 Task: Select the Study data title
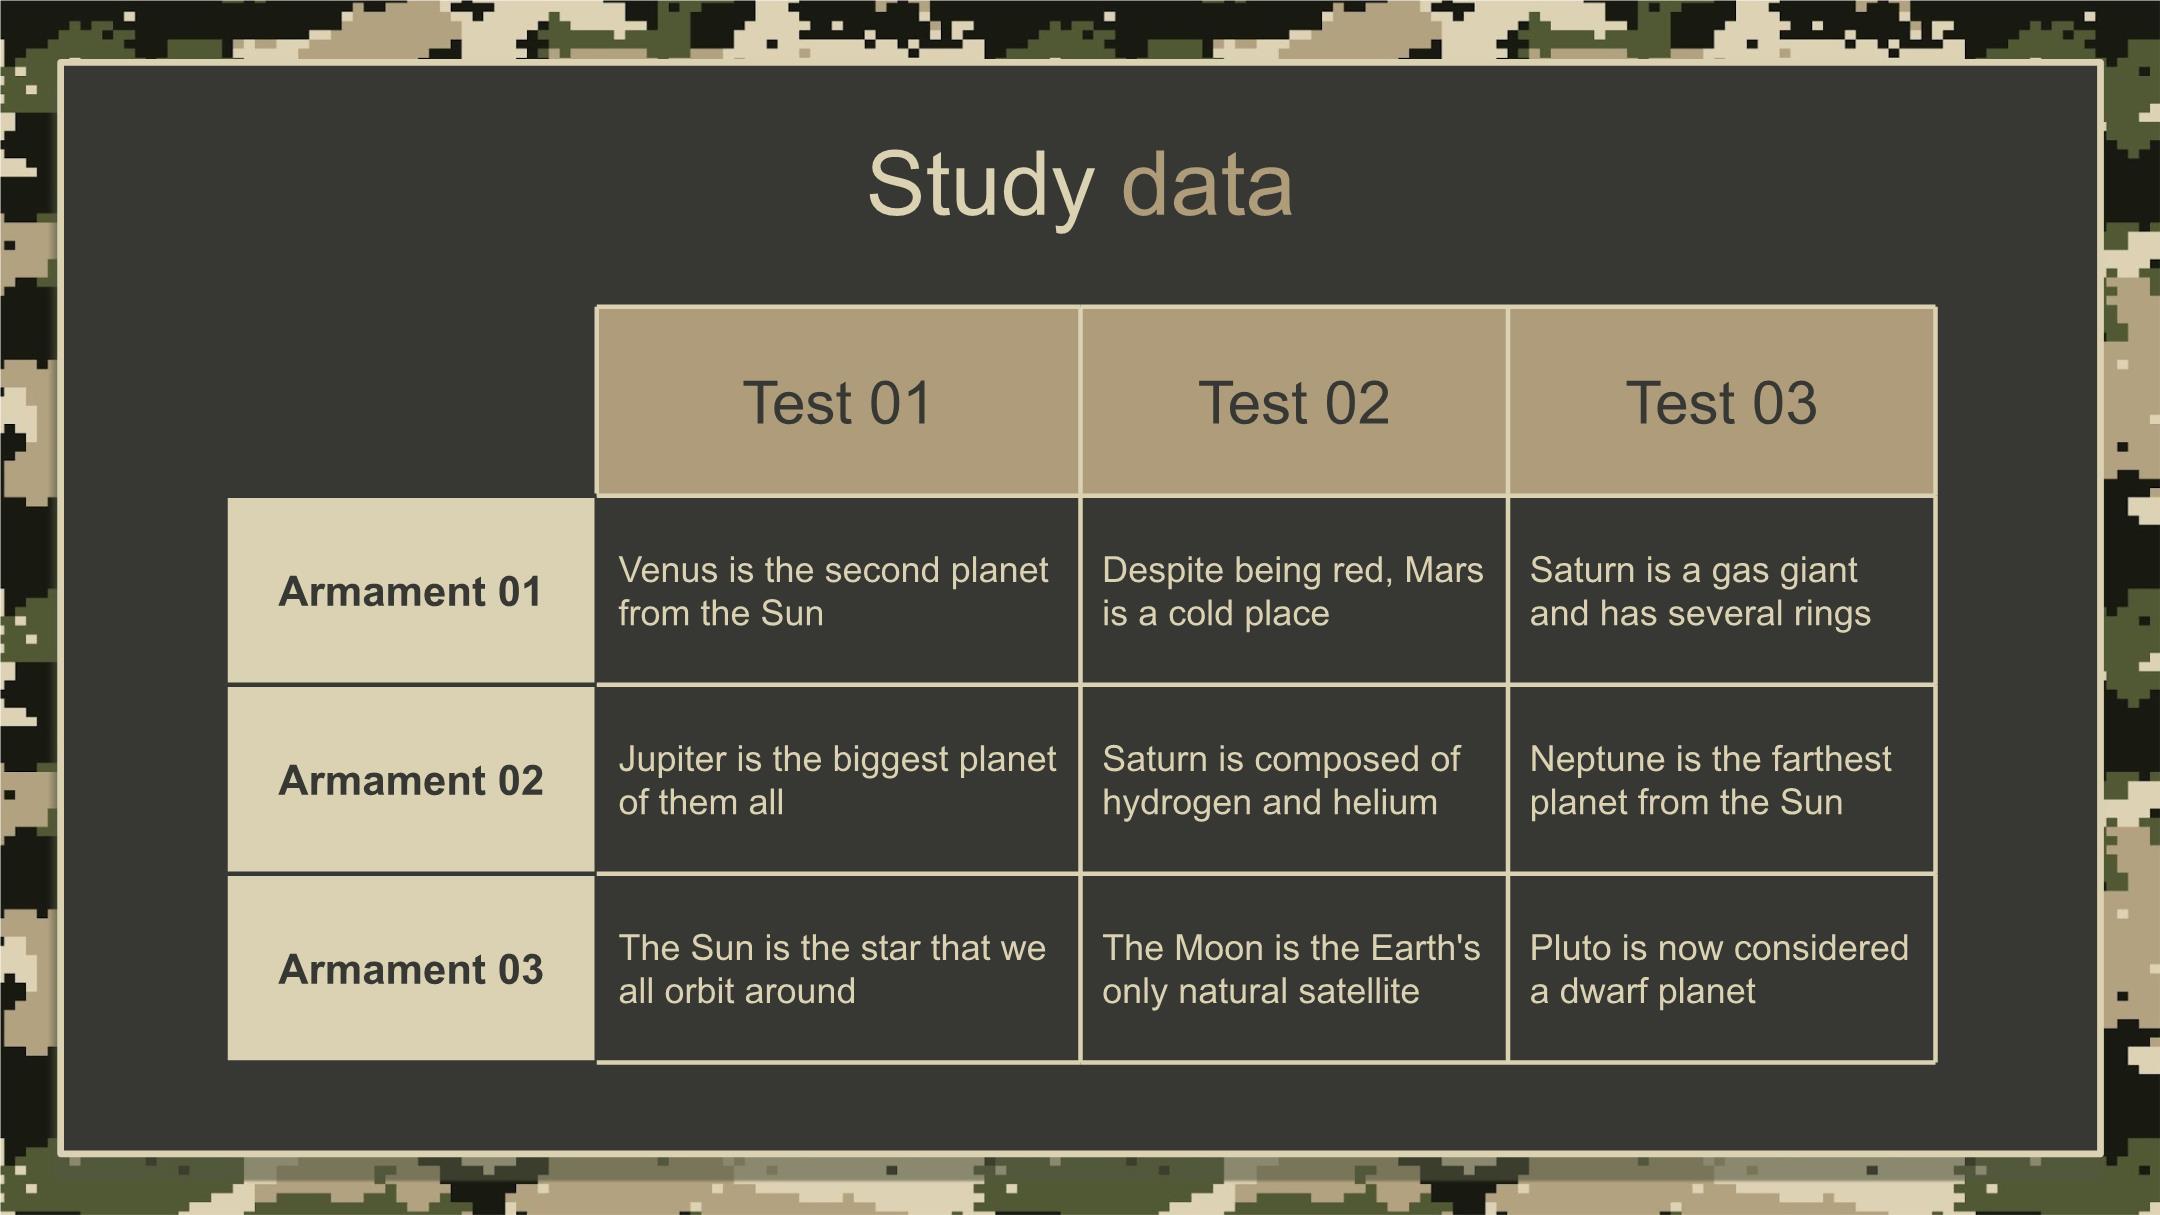(x=1080, y=185)
